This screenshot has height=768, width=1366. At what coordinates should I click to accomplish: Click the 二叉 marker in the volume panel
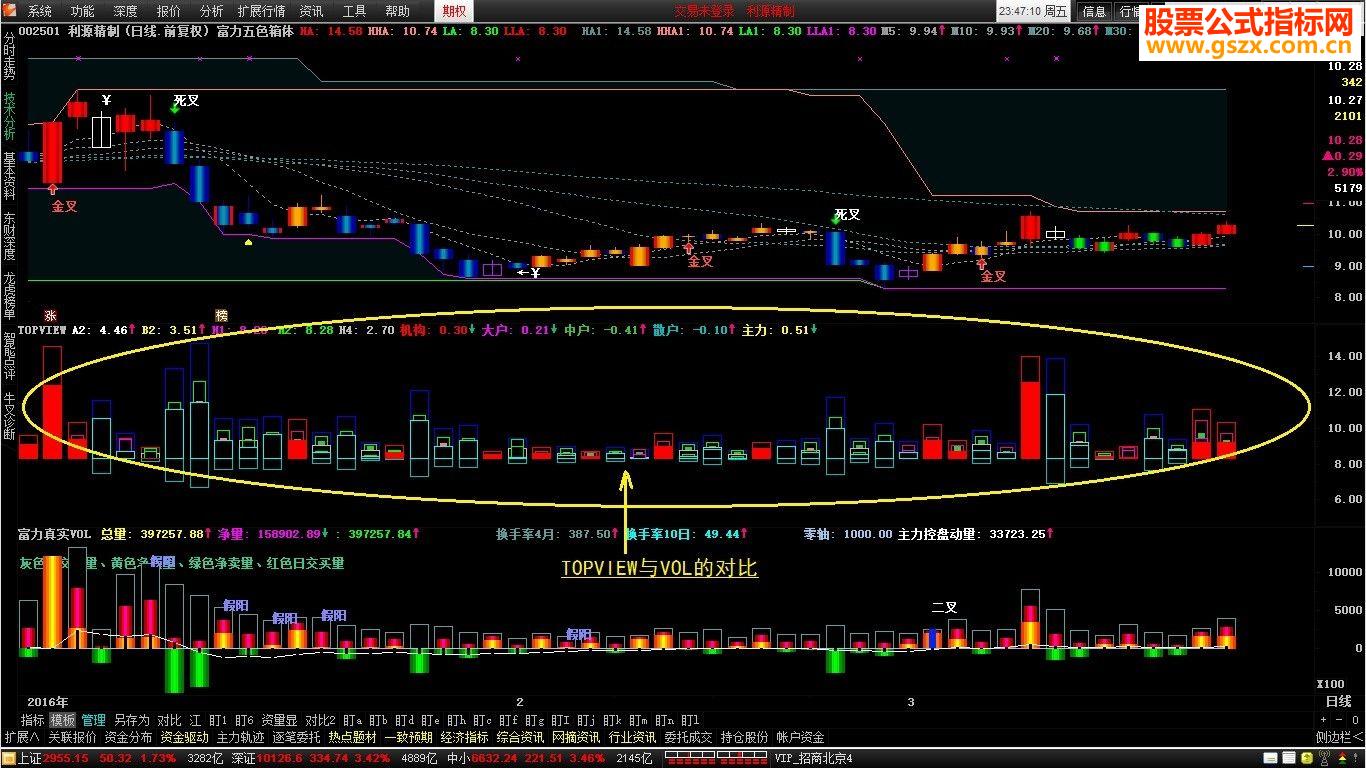tap(944, 607)
